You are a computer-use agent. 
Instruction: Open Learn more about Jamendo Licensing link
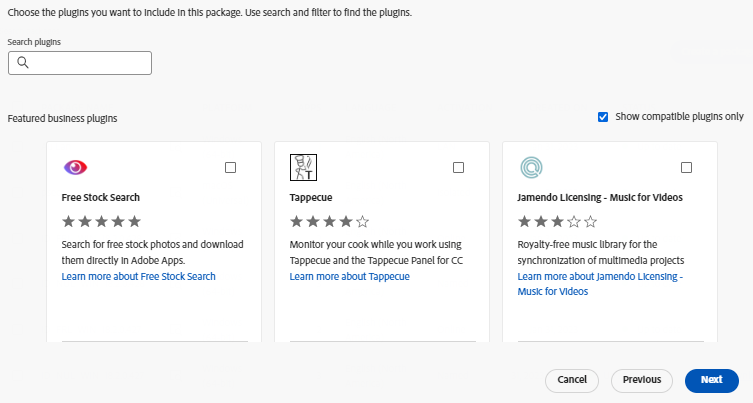pyautogui.click(x=600, y=284)
